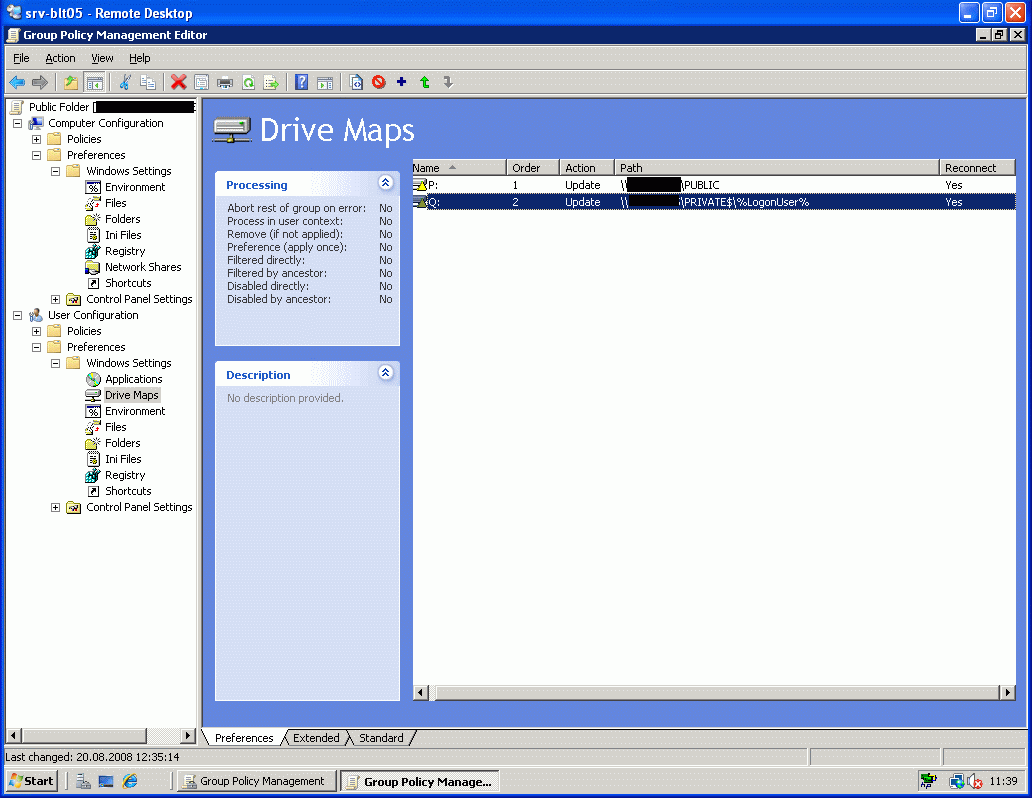Select the Q: drive map row

click(x=714, y=202)
